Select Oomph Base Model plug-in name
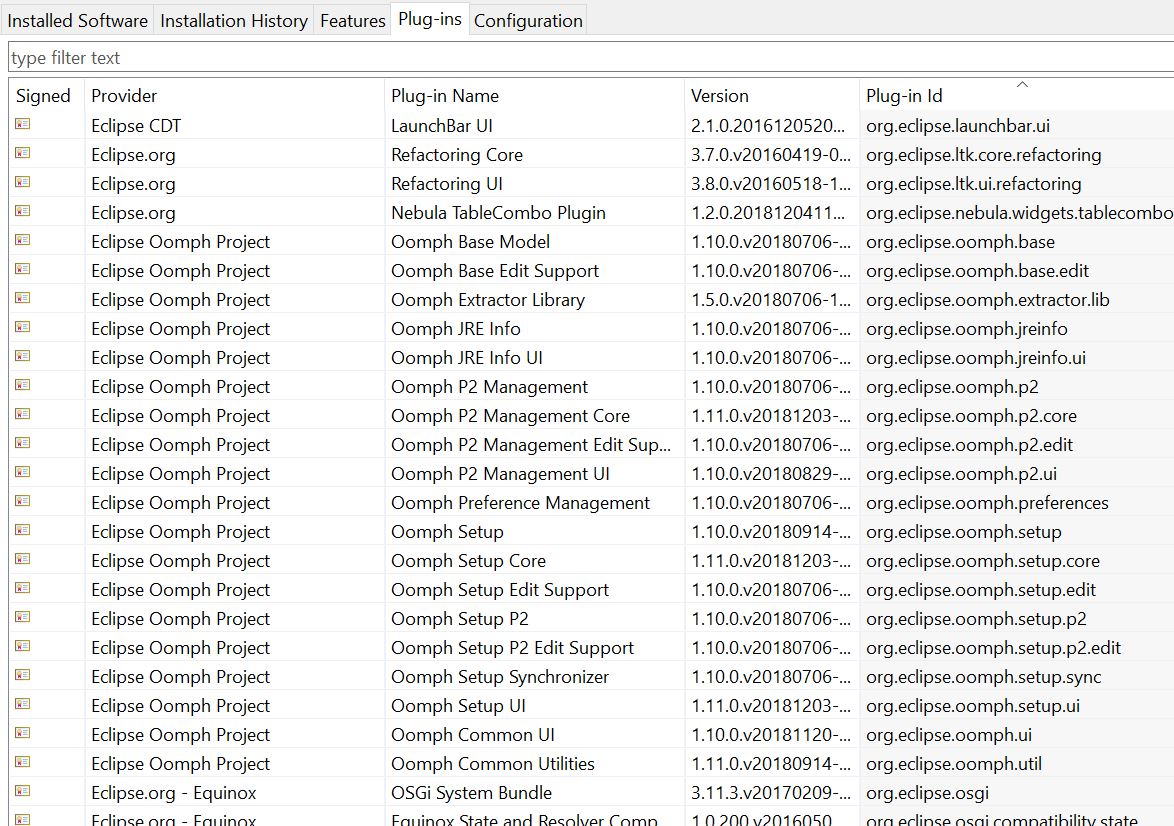Image resolution: width=1174 pixels, height=826 pixels. (x=470, y=242)
